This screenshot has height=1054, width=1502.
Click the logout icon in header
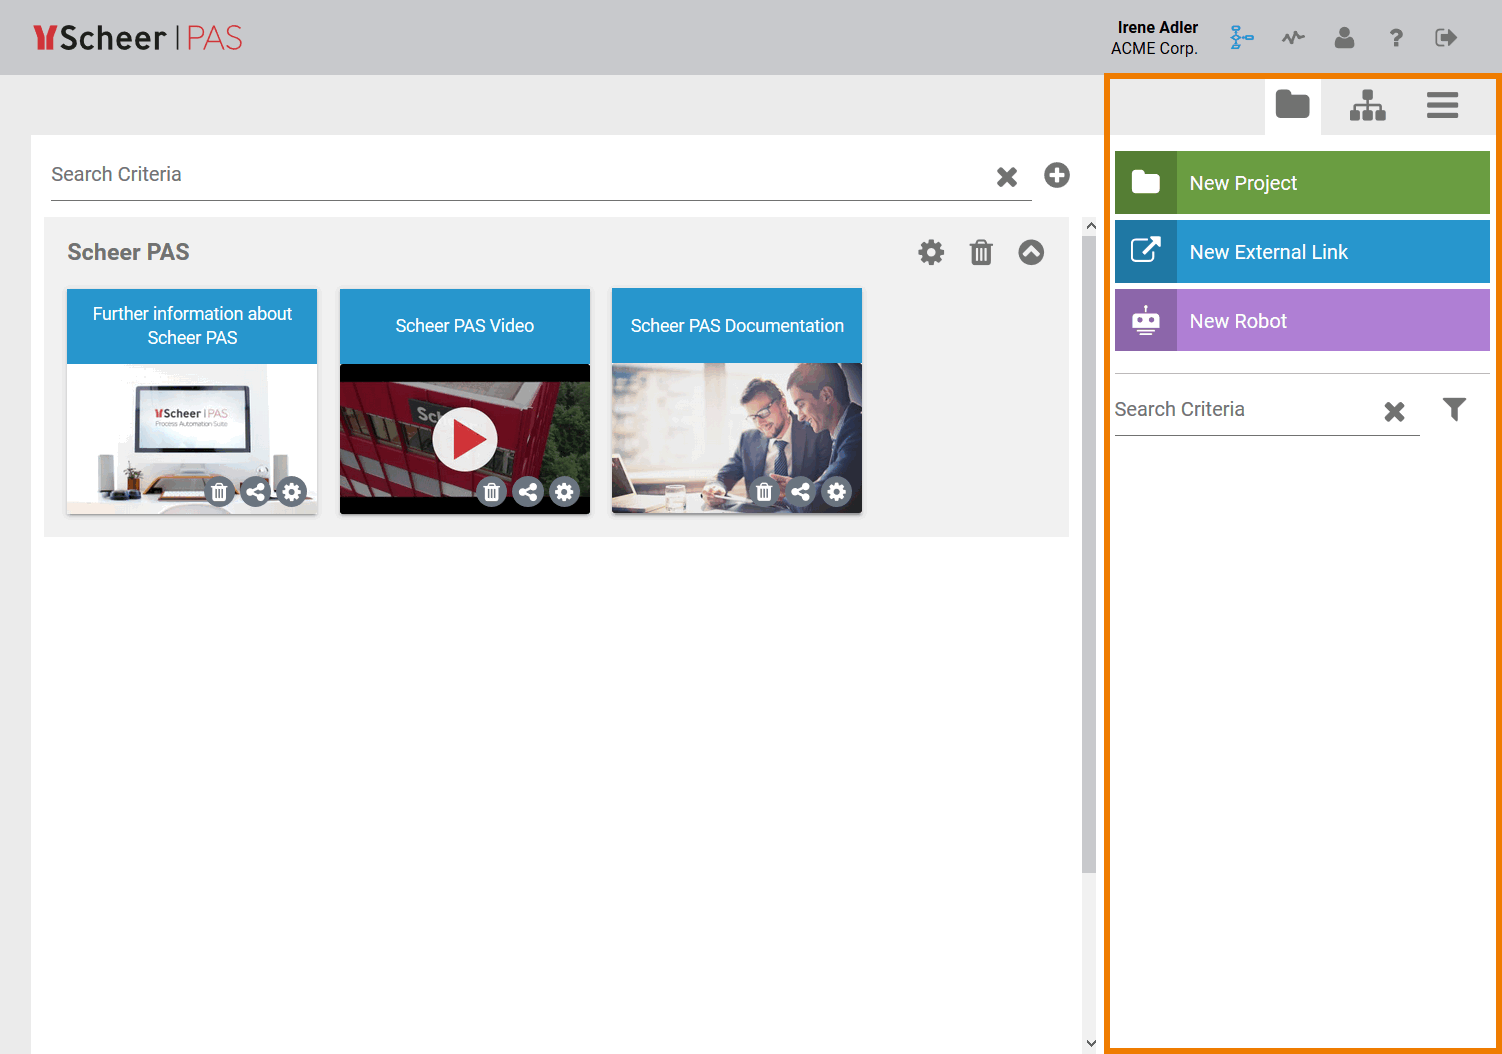tap(1446, 38)
